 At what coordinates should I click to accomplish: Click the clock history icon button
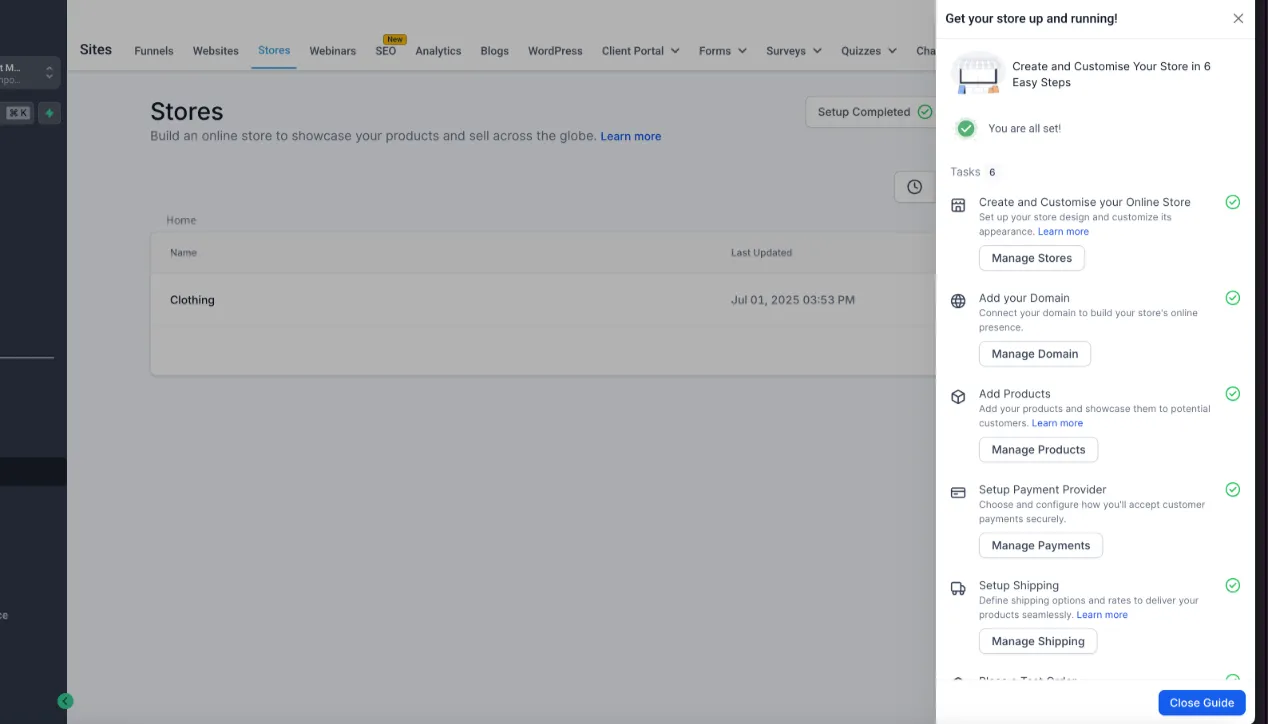coord(914,187)
